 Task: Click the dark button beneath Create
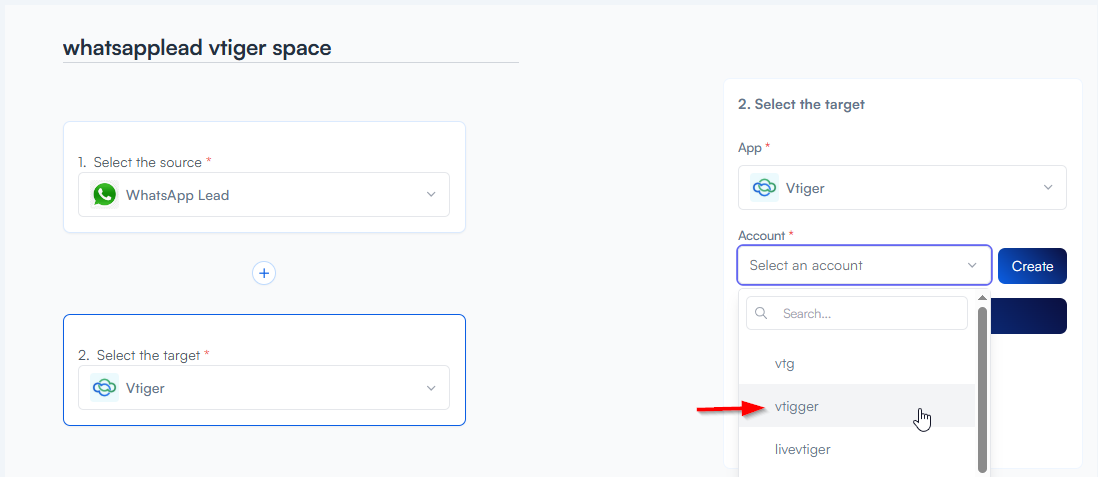coord(1030,316)
